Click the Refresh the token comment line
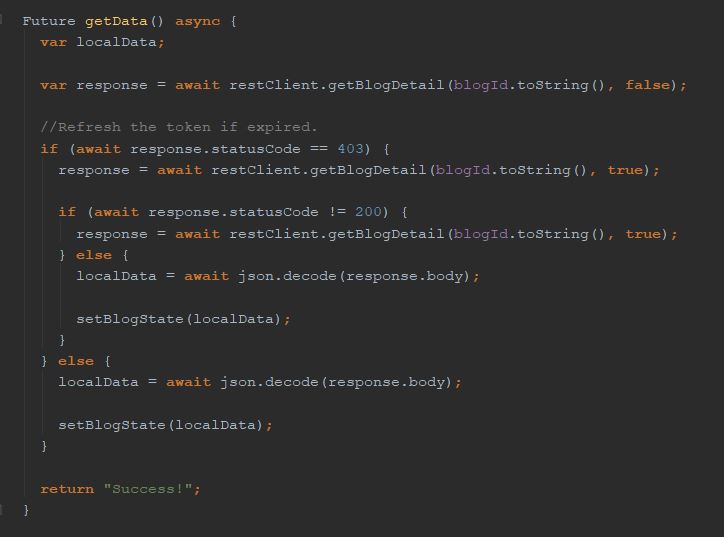The image size is (724, 537). (x=178, y=127)
